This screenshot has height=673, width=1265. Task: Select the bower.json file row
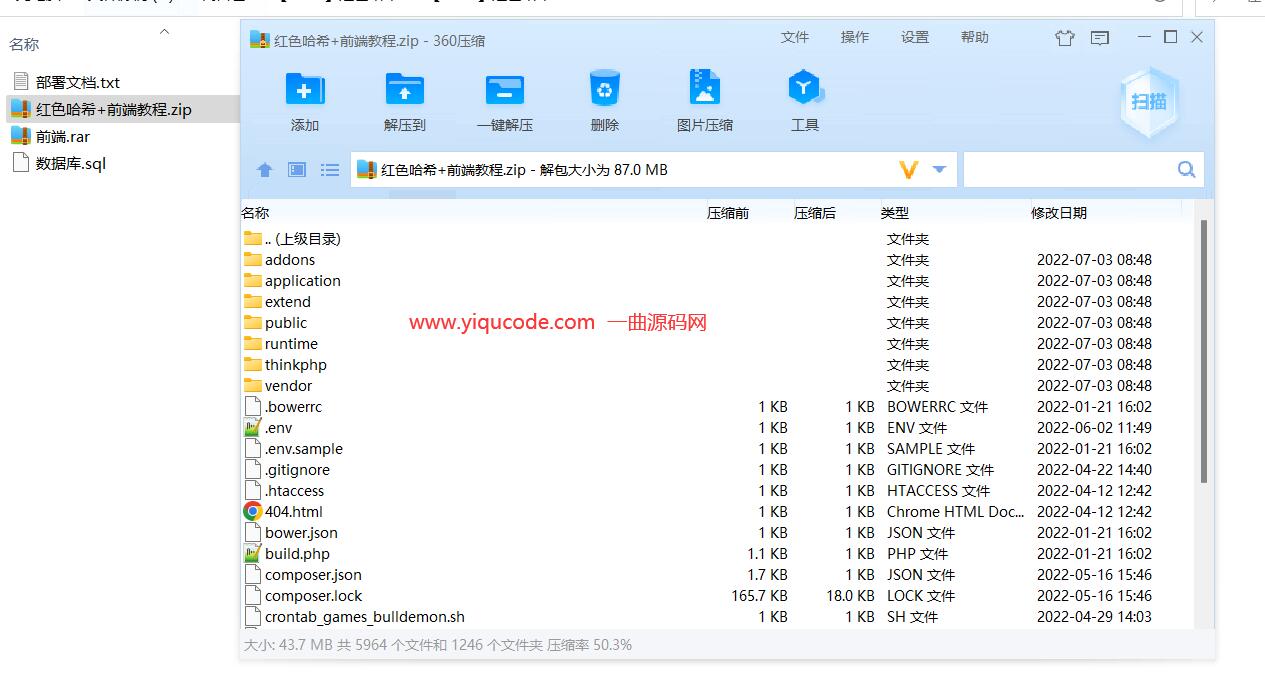(x=718, y=533)
